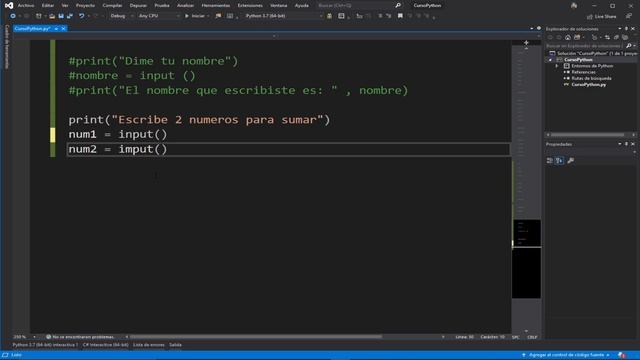Pin the CursoPython.py tab
The image size is (640, 360).
point(56,29)
